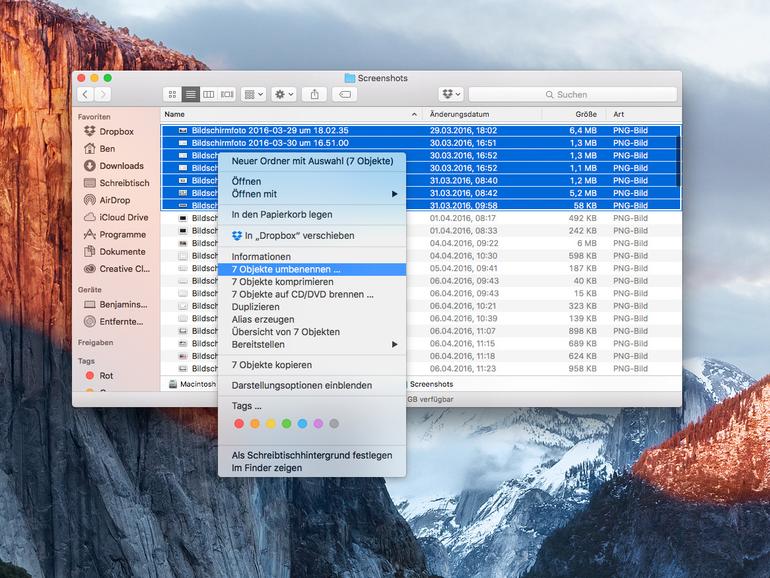
Task: Select "In den Papierkorb legen"
Action: pyautogui.click(x=282, y=214)
